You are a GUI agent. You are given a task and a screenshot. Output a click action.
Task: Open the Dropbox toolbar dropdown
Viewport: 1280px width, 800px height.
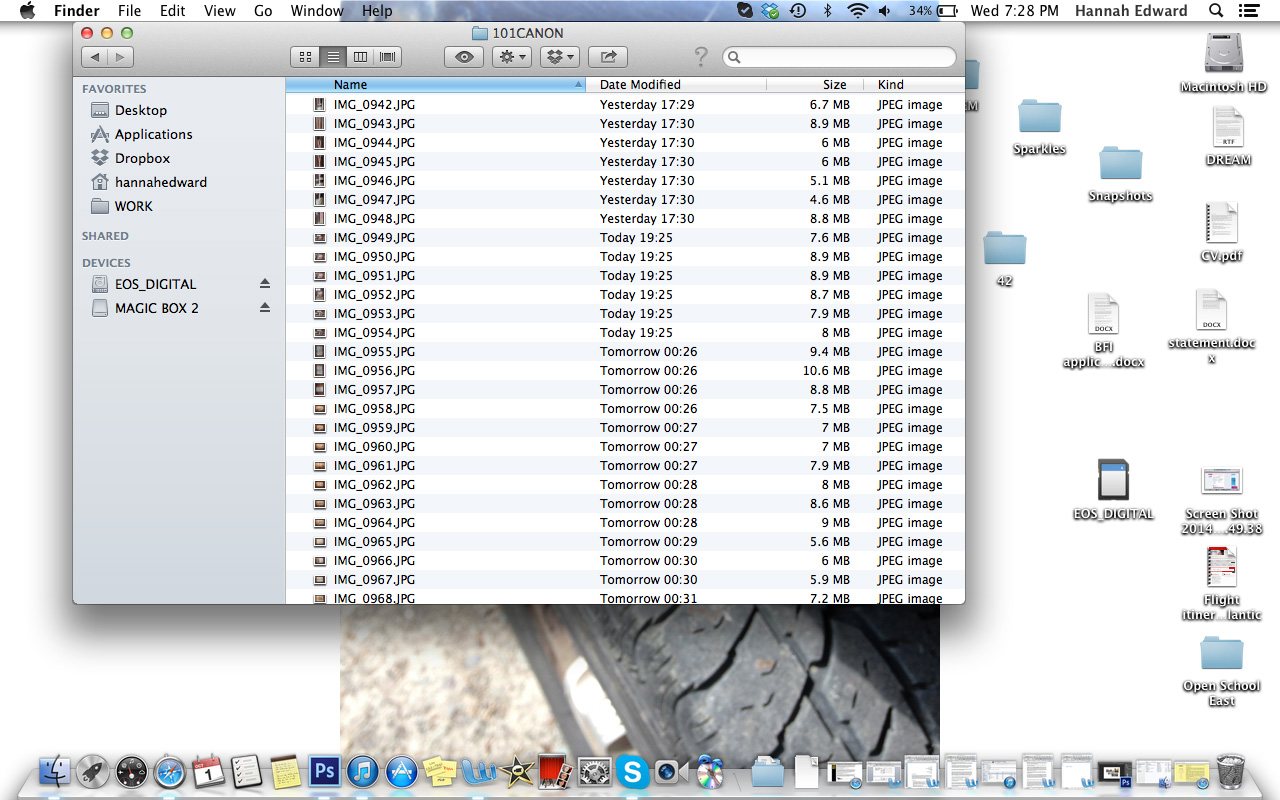click(560, 57)
